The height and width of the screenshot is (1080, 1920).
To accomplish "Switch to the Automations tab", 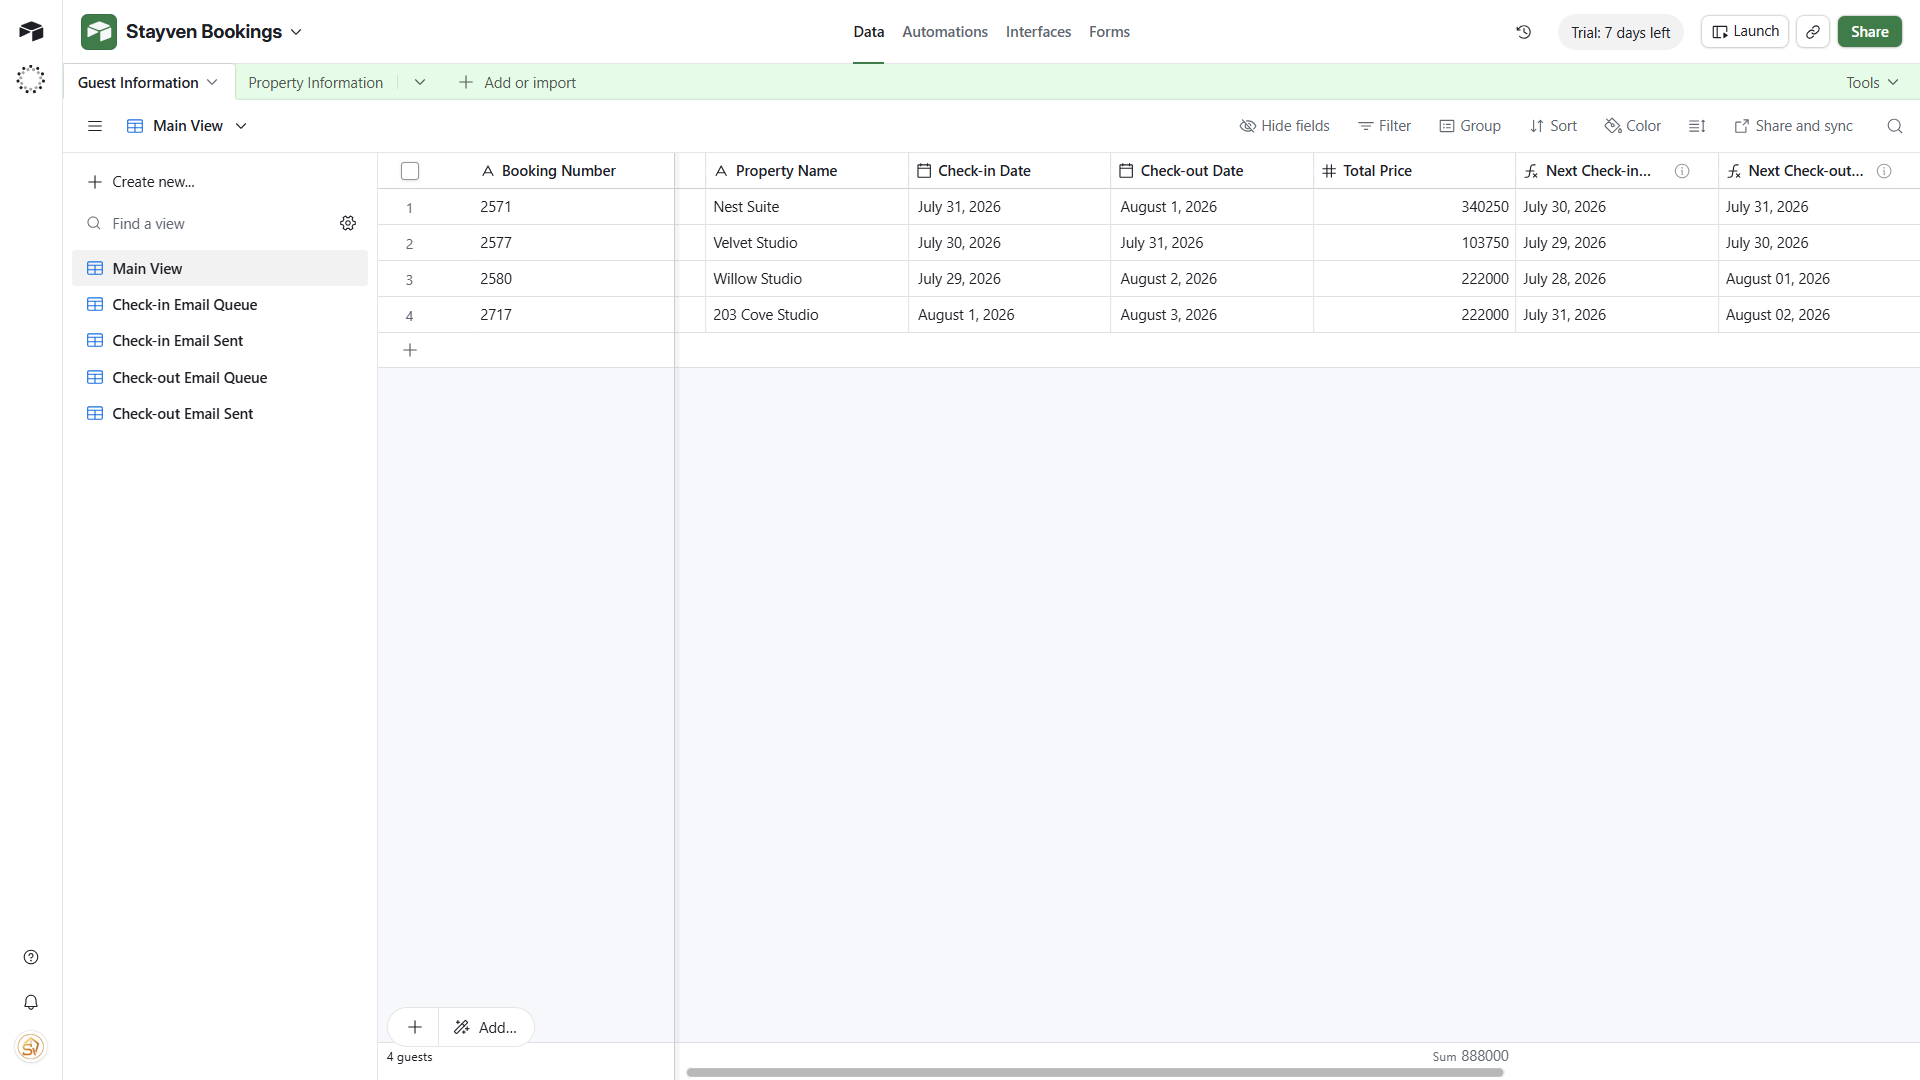I will click(945, 32).
